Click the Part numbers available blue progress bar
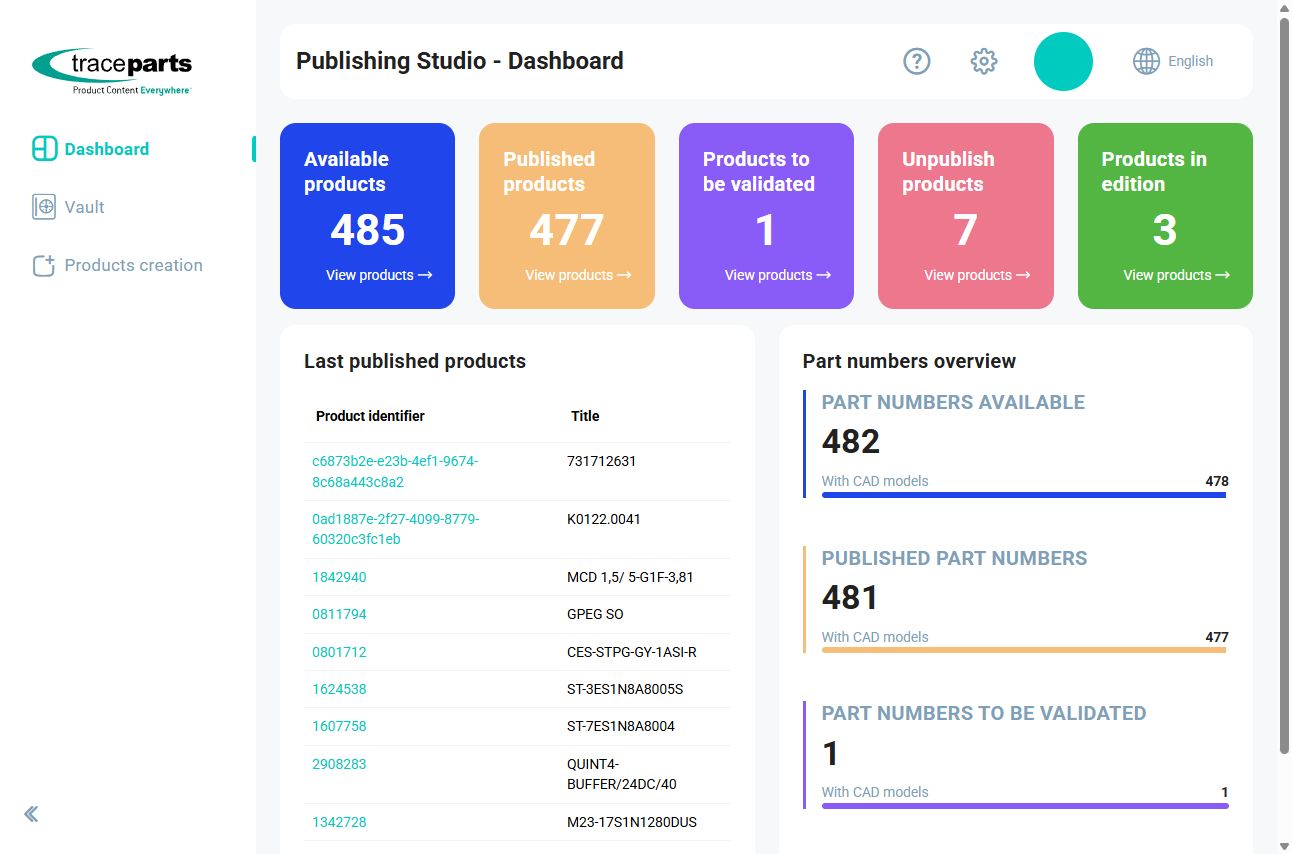This screenshot has height=854, width=1292. [1024, 494]
